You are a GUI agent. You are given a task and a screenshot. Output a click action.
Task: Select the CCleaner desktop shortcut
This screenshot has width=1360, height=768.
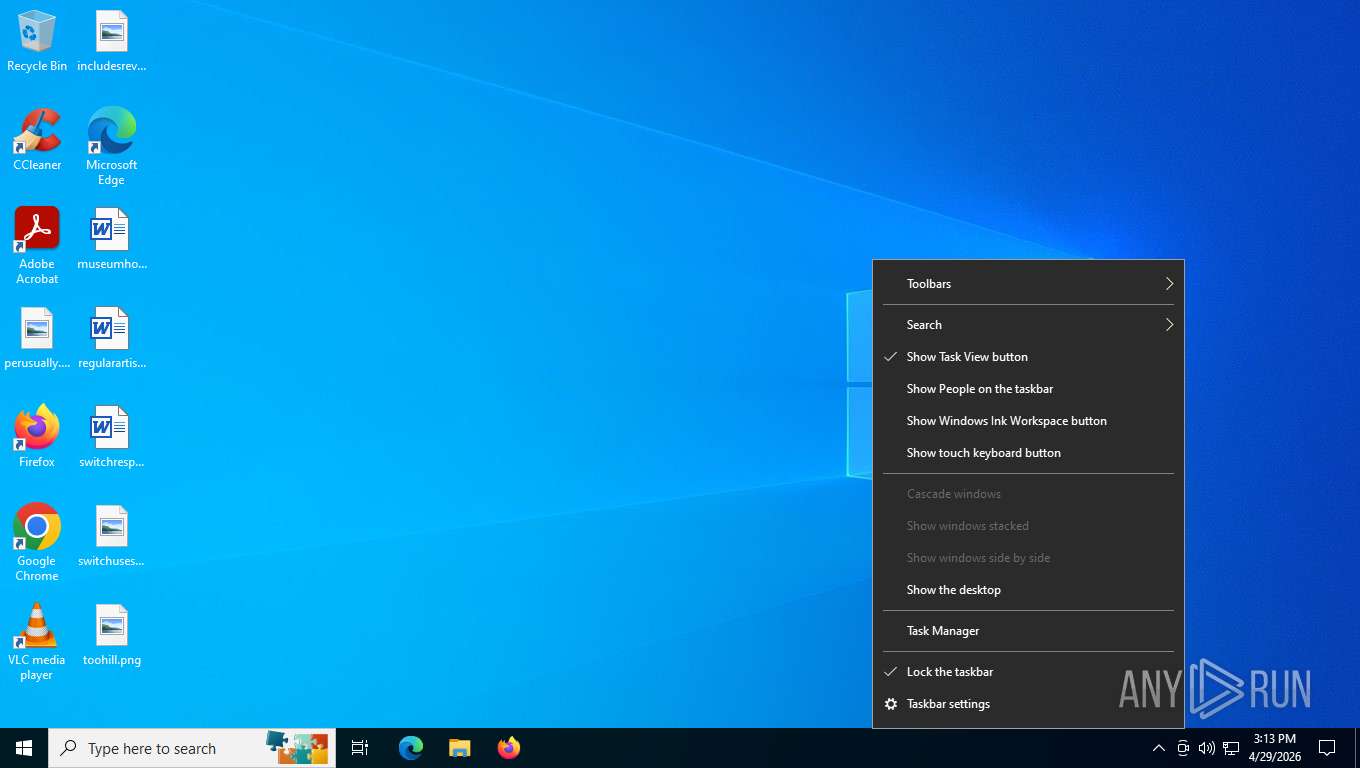37,139
